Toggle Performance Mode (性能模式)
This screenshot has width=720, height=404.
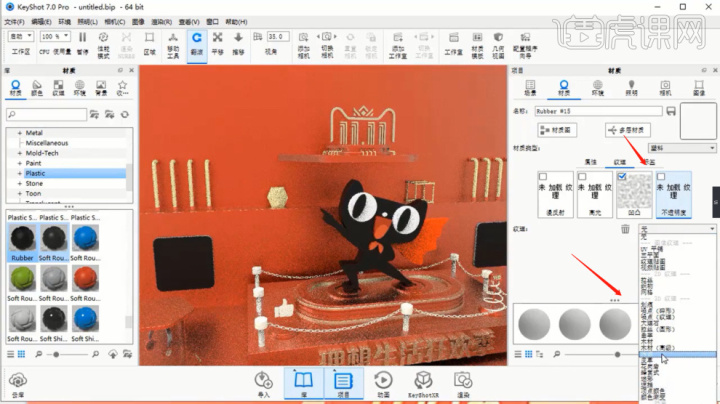point(103,45)
